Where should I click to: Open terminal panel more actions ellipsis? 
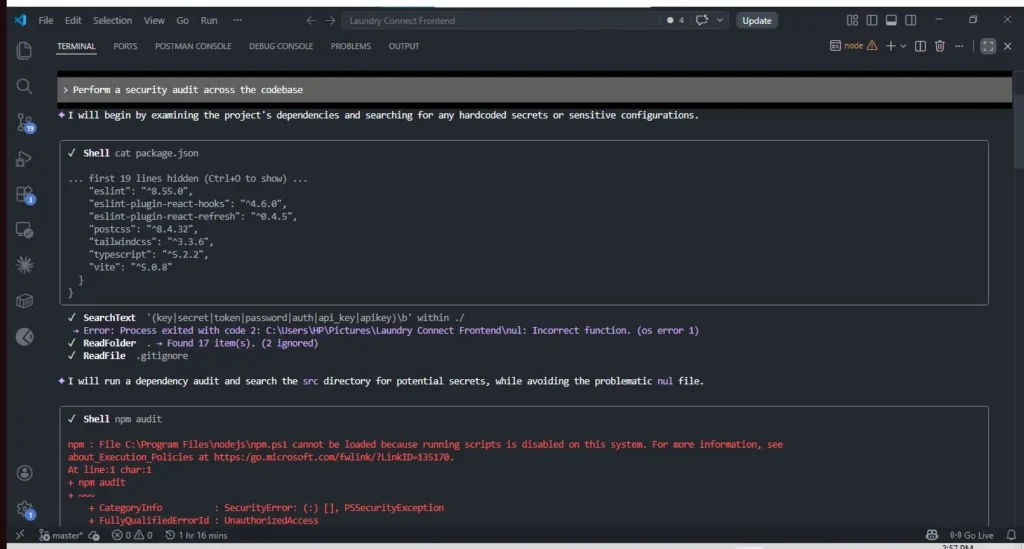(959, 46)
